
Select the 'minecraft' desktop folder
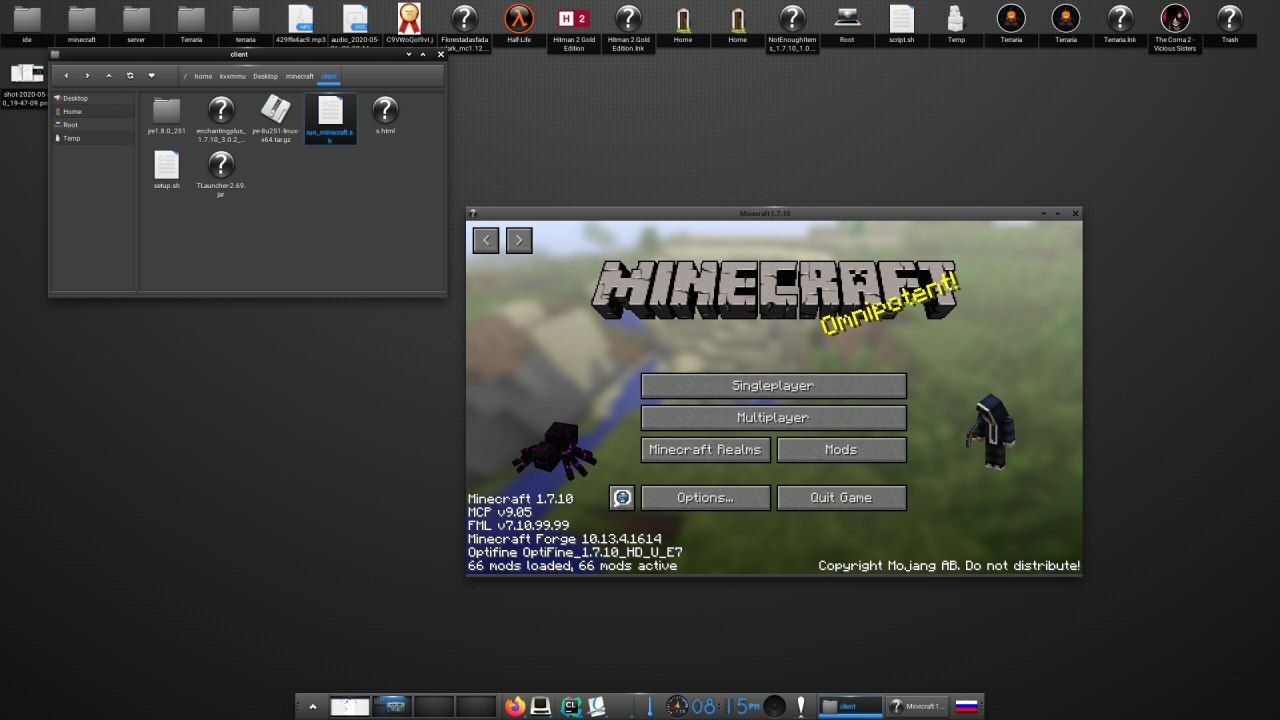pyautogui.click(x=82, y=24)
